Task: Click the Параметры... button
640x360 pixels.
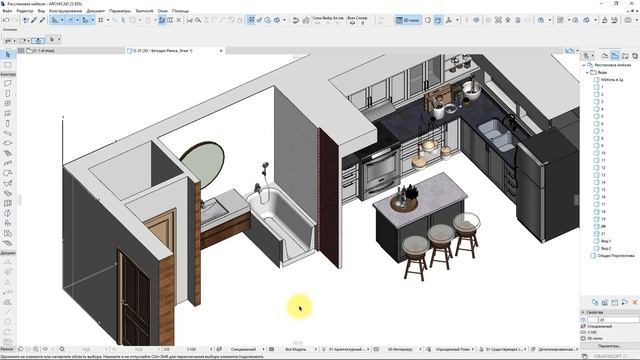Action: click(x=609, y=346)
